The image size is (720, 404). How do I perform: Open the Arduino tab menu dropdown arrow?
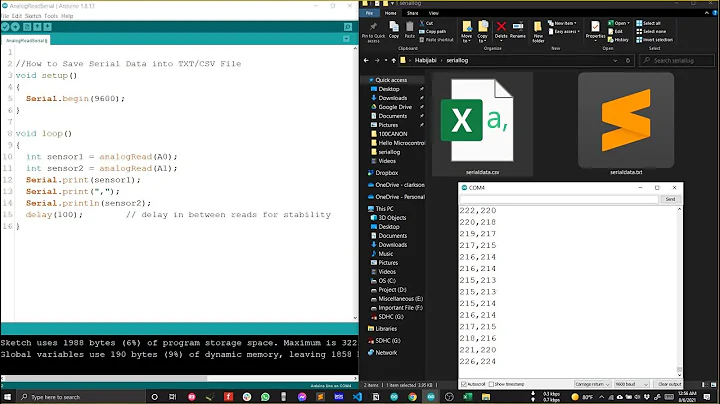click(x=346, y=39)
